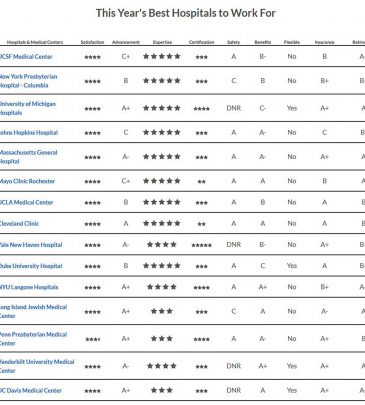Image resolution: width=365 pixels, height=405 pixels.
Task: Visit the NYU Langone Hospitals link
Action: tap(29, 287)
